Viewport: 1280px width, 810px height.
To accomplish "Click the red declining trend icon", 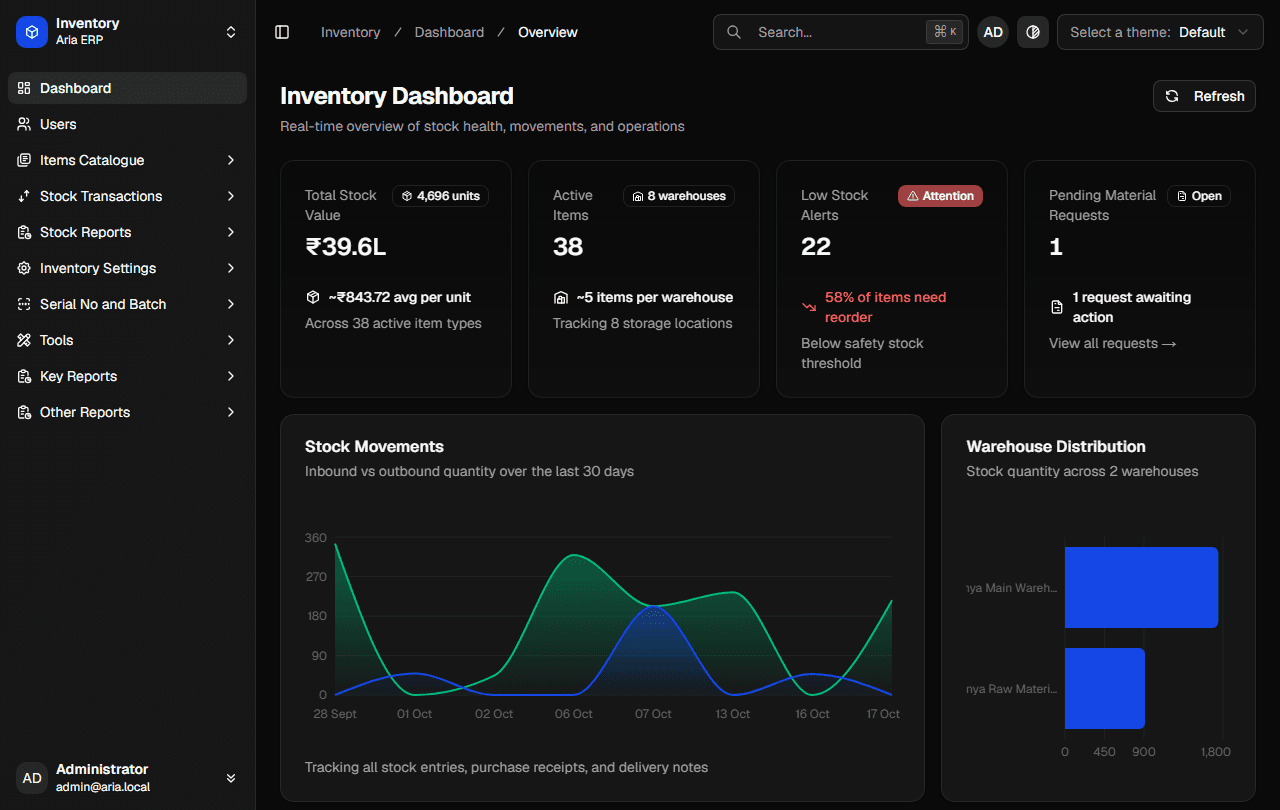I will 809,307.
